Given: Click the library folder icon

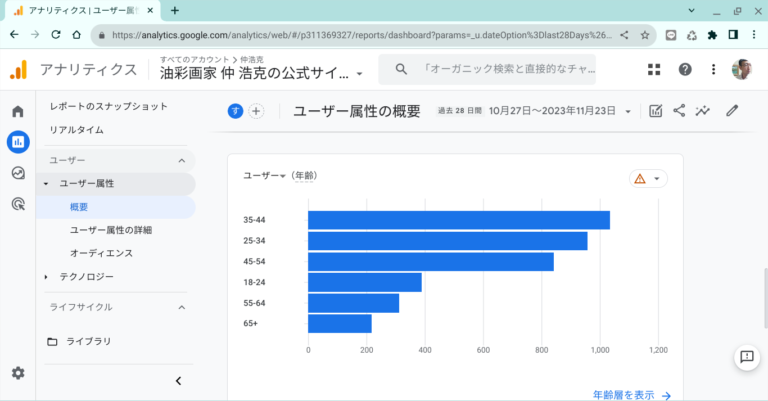Looking at the screenshot, I should click(52, 342).
